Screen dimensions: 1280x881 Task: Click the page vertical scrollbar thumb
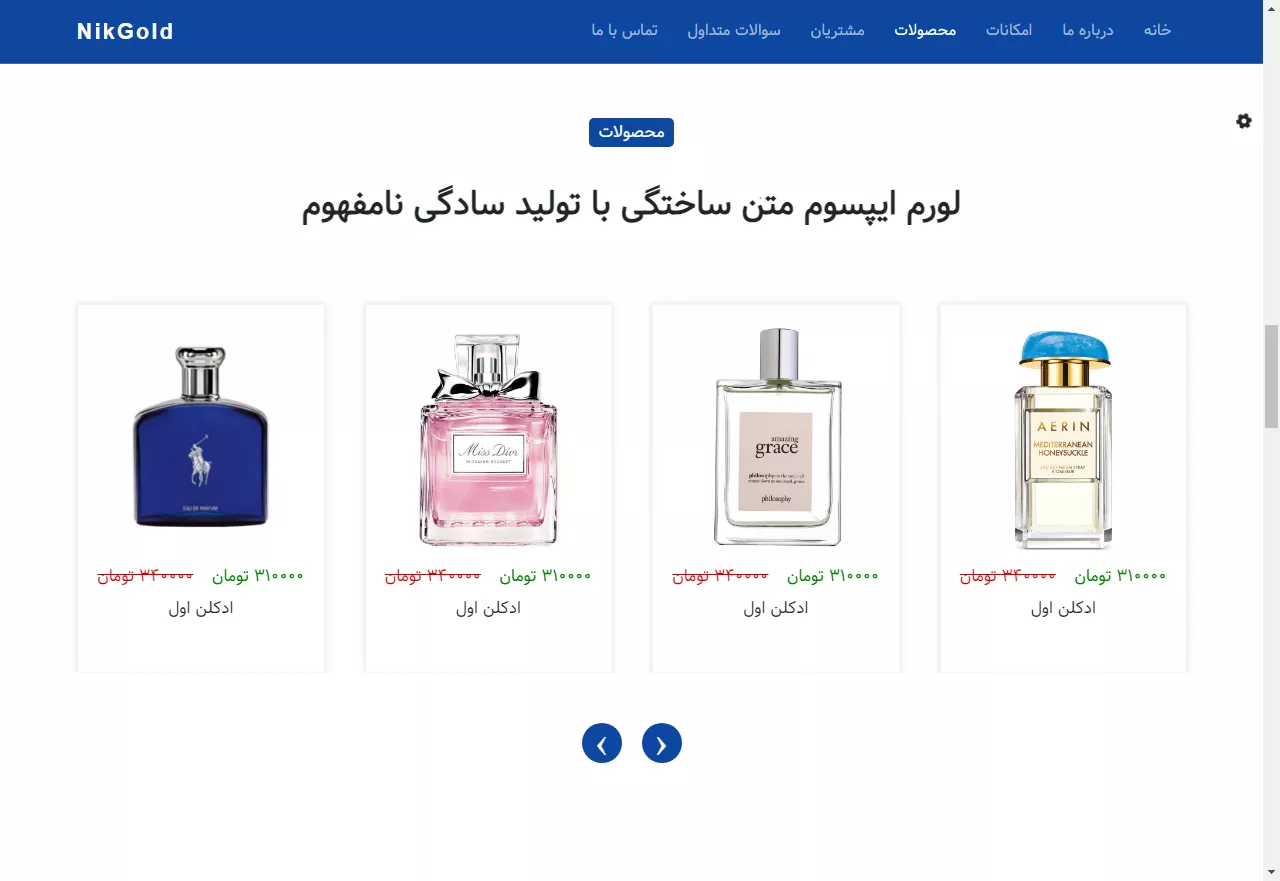1272,376
